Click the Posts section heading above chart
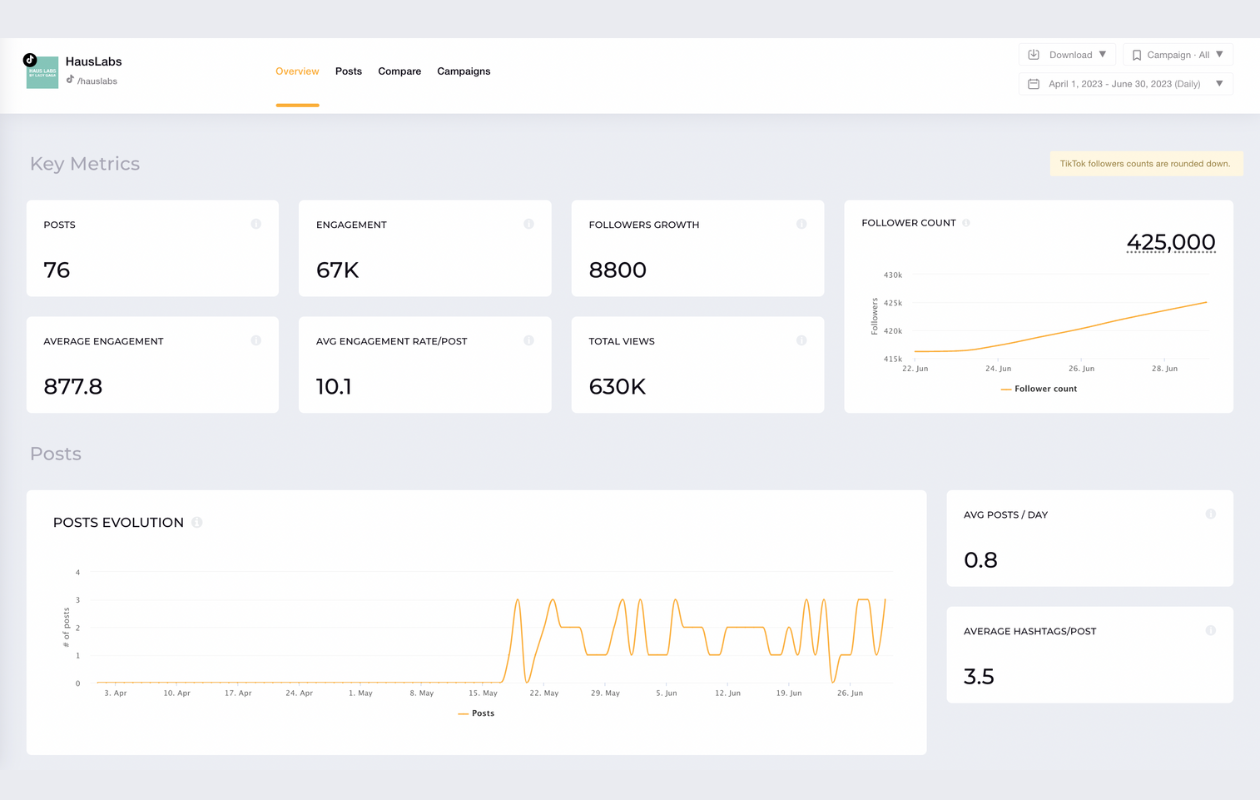This screenshot has width=1260, height=800. [x=56, y=454]
